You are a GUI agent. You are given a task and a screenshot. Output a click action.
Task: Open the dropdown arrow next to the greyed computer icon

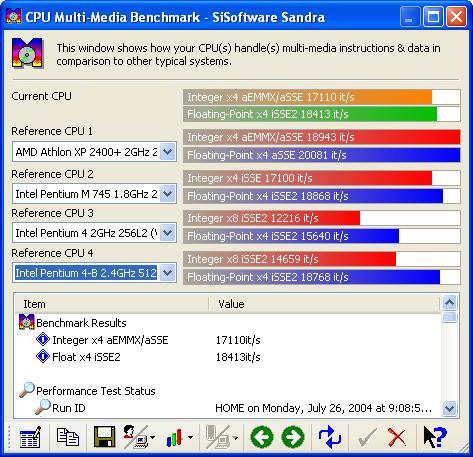click(x=235, y=437)
